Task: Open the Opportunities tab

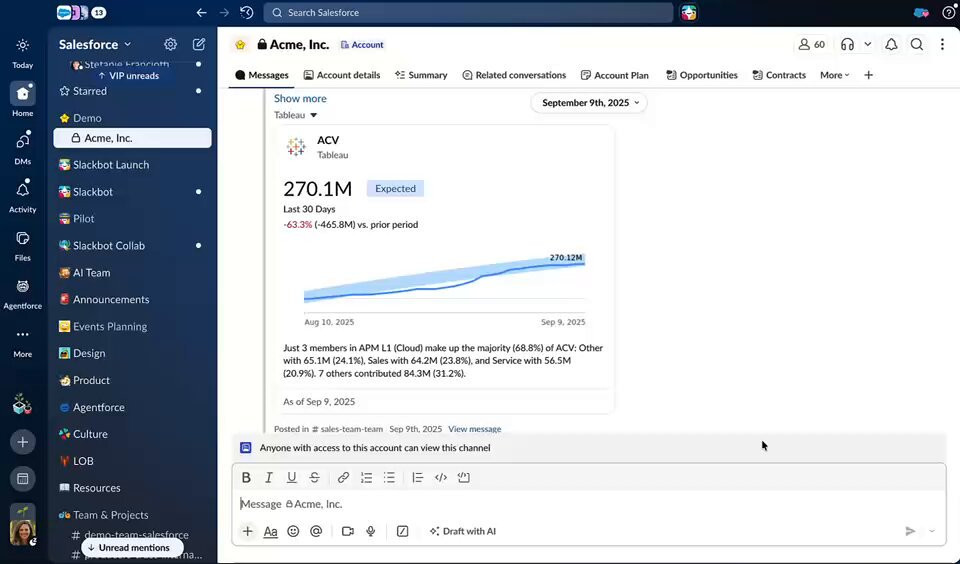Action: (x=701, y=75)
